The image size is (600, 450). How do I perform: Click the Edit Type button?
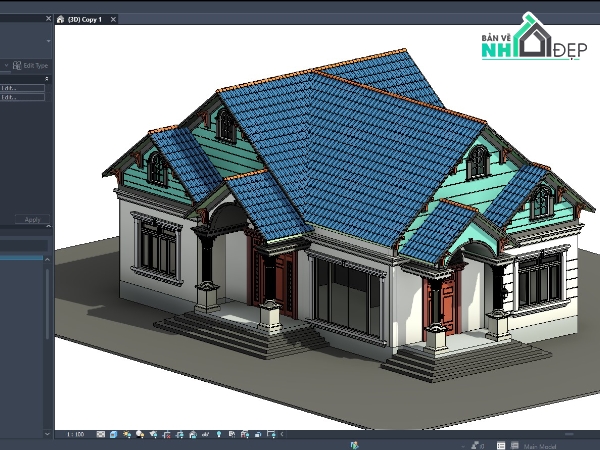31,65
